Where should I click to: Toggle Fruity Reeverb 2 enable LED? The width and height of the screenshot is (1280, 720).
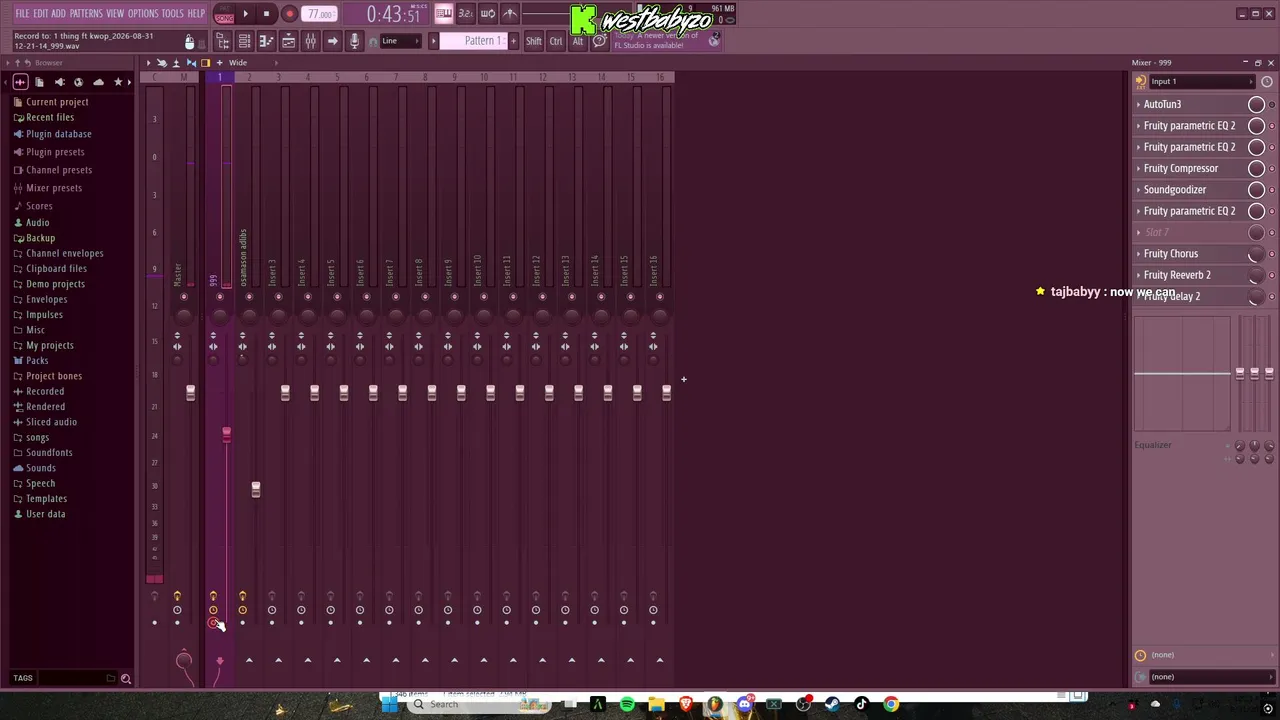click(x=1272, y=275)
